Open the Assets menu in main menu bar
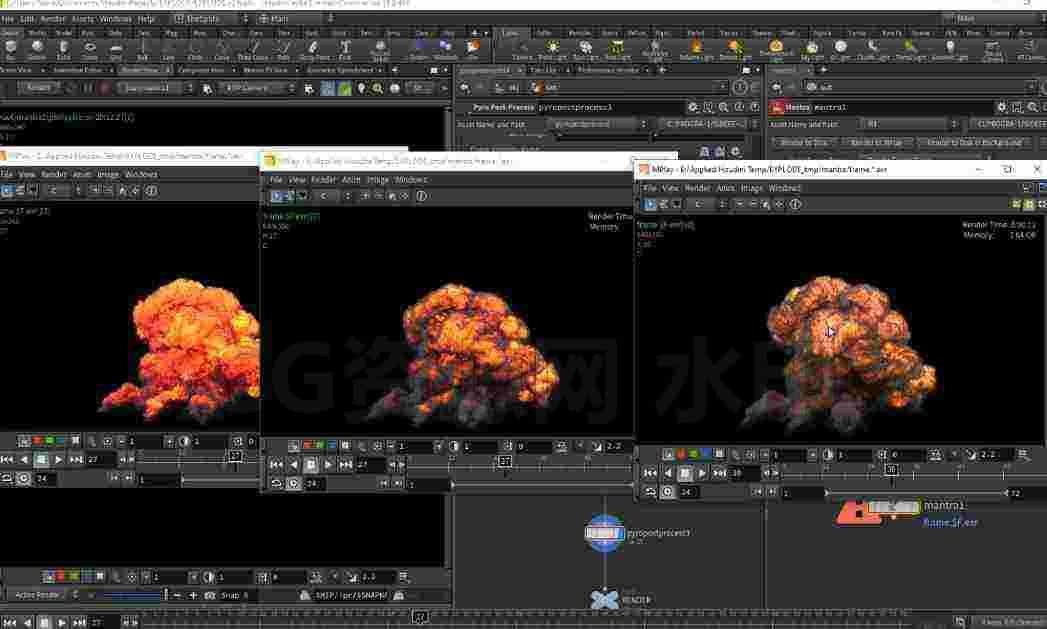Screen dimensions: 1047x629 (x=83, y=19)
